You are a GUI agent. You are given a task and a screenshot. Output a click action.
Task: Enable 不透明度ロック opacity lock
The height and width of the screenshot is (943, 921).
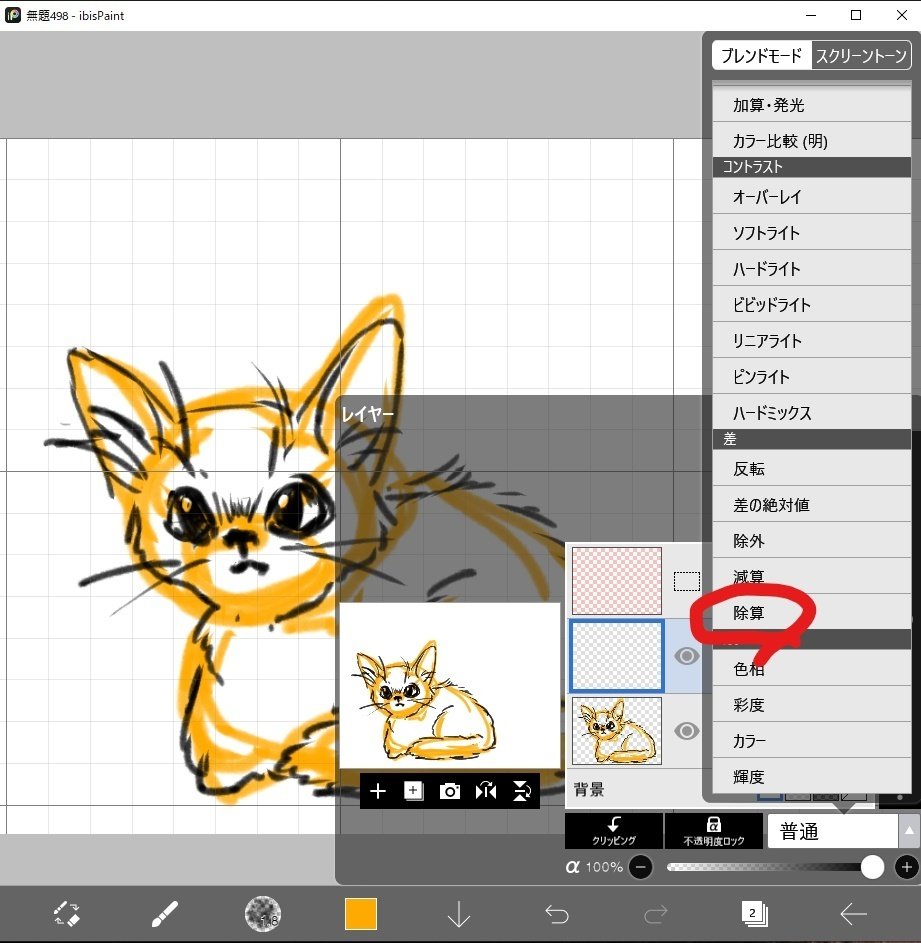[x=714, y=831]
